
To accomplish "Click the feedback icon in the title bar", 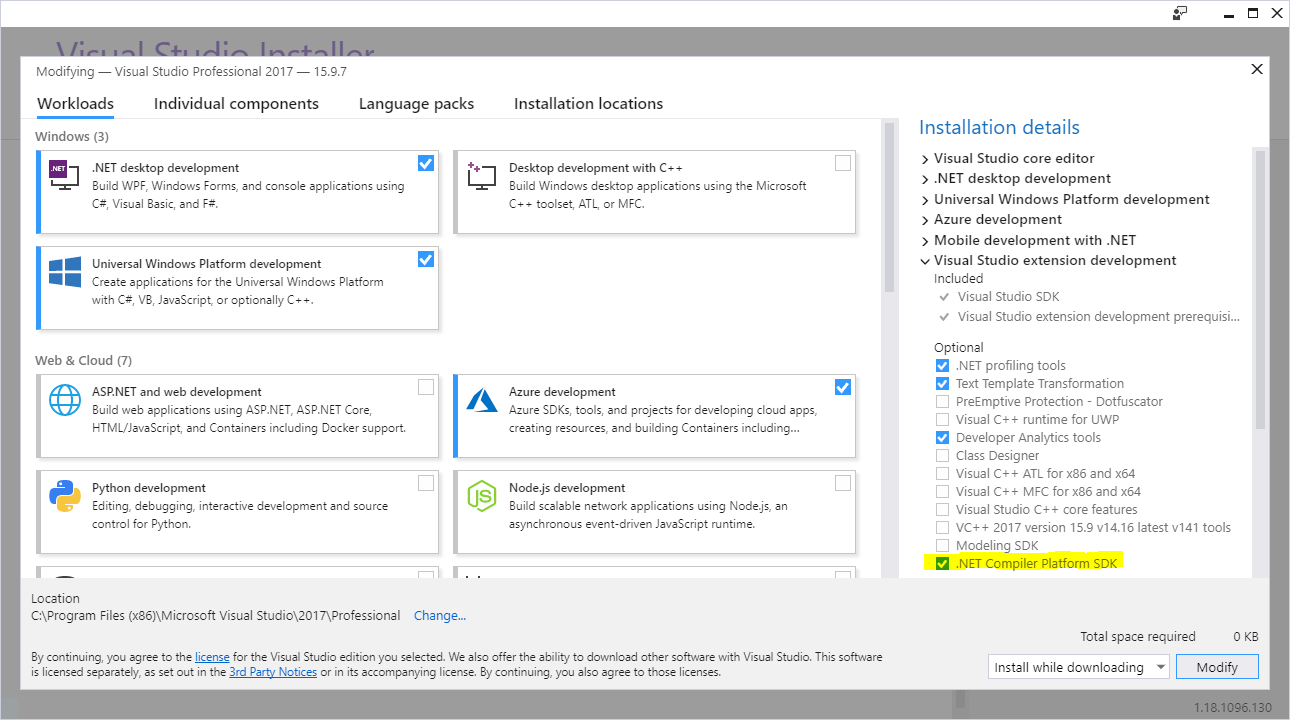I will point(1181,13).
